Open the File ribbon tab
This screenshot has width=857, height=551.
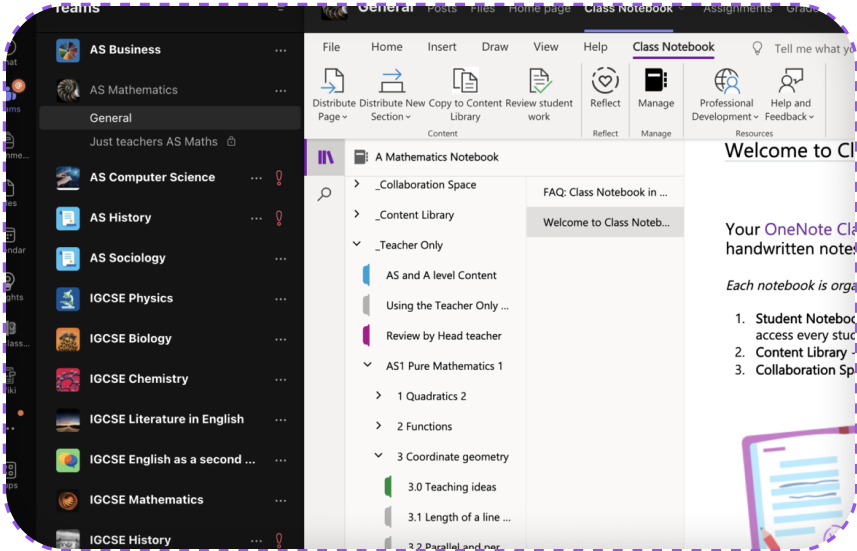[331, 47]
